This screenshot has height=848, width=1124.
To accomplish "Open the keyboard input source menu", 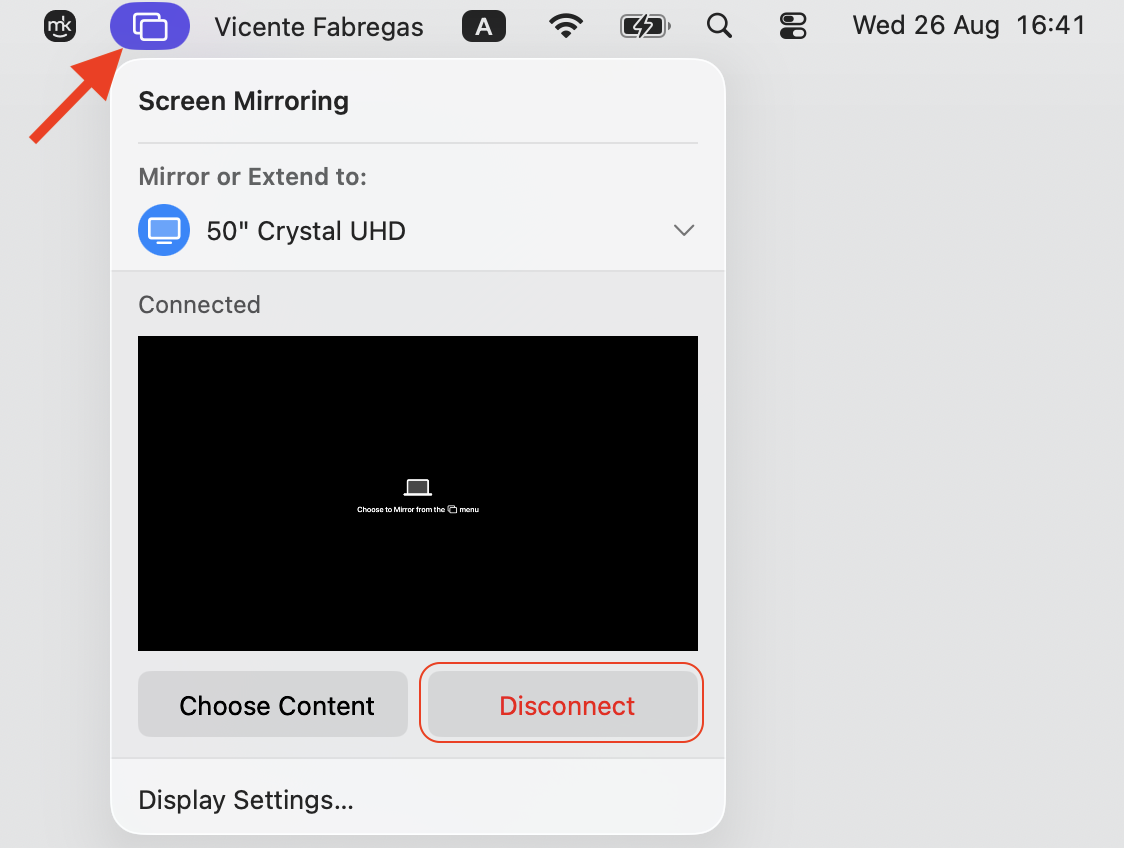I will 484,27.
